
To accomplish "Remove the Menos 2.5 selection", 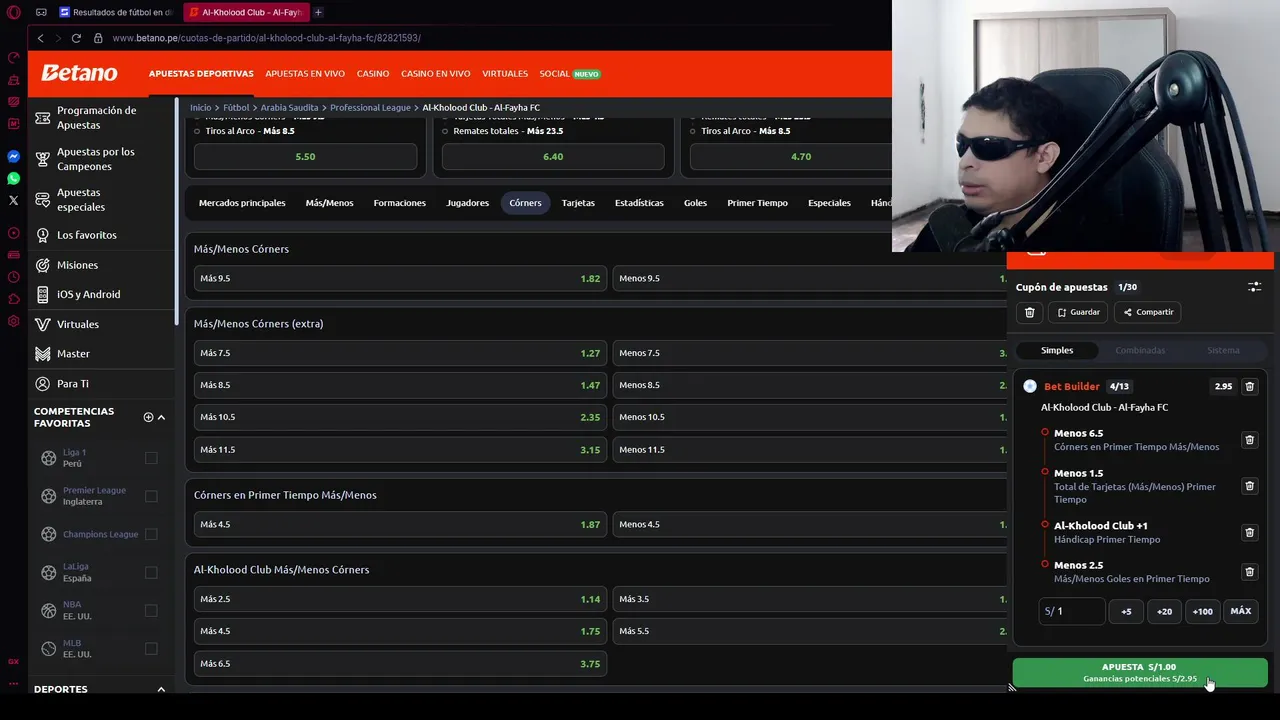I will tap(1249, 572).
